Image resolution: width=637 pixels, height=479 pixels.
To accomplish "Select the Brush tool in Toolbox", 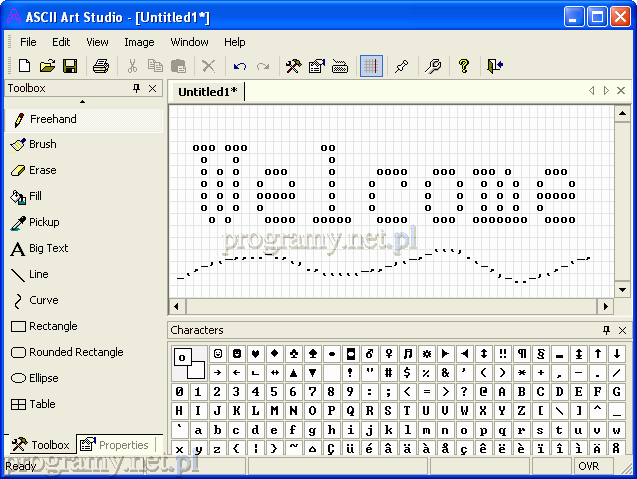I will 42,145.
